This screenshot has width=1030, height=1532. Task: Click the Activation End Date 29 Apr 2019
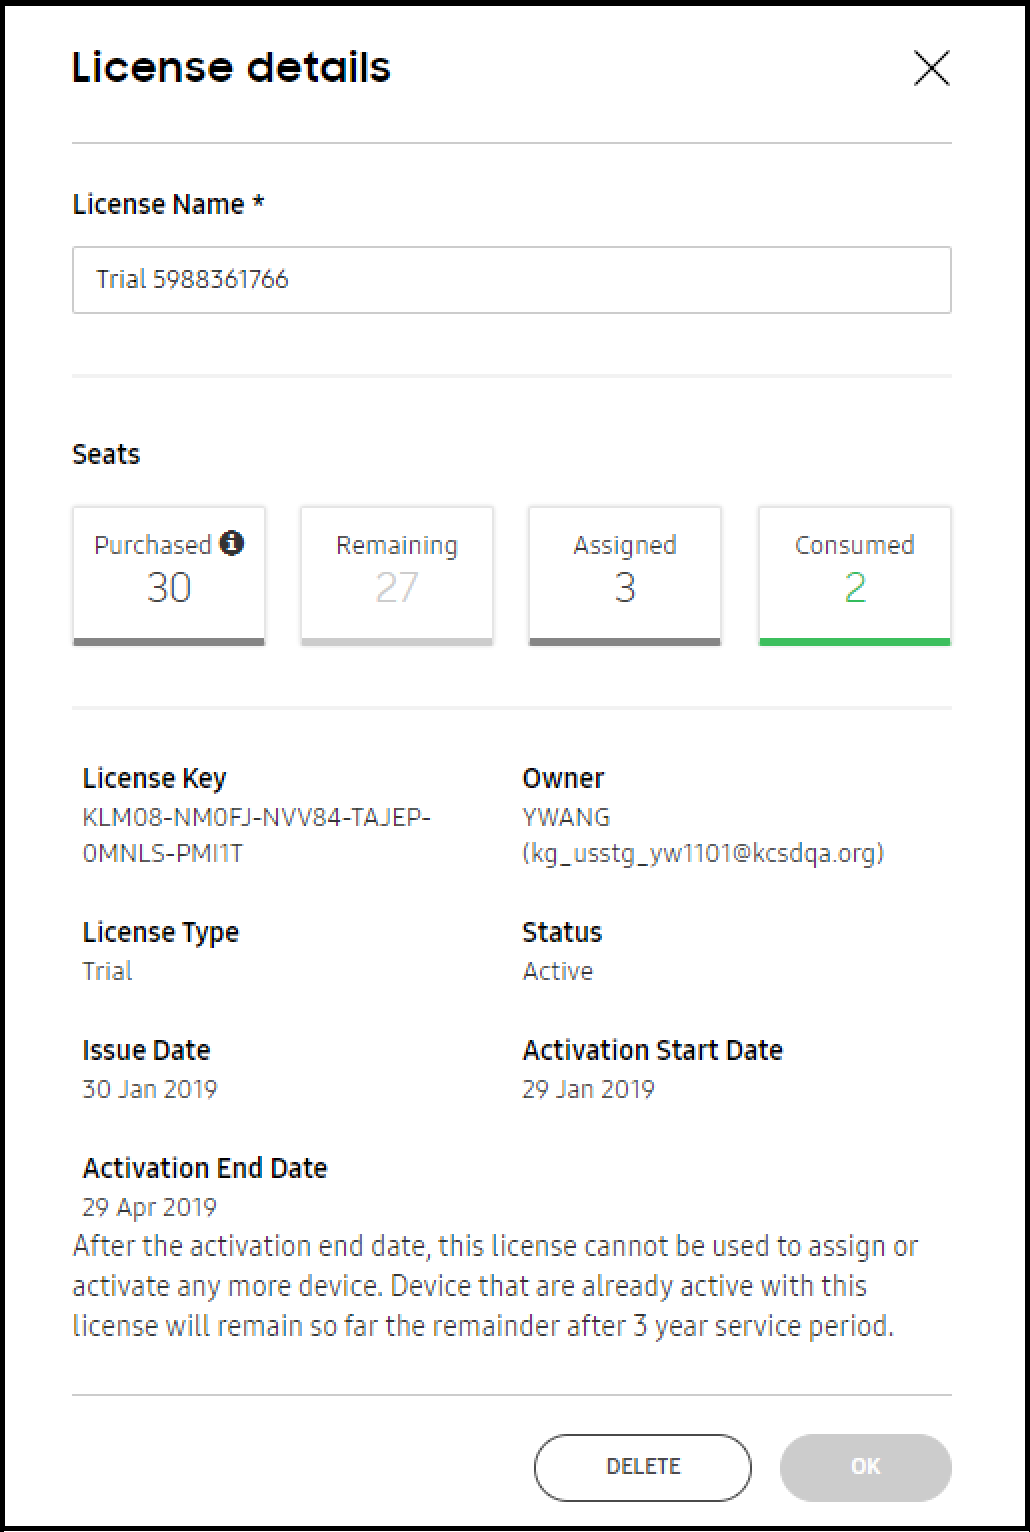(148, 1207)
